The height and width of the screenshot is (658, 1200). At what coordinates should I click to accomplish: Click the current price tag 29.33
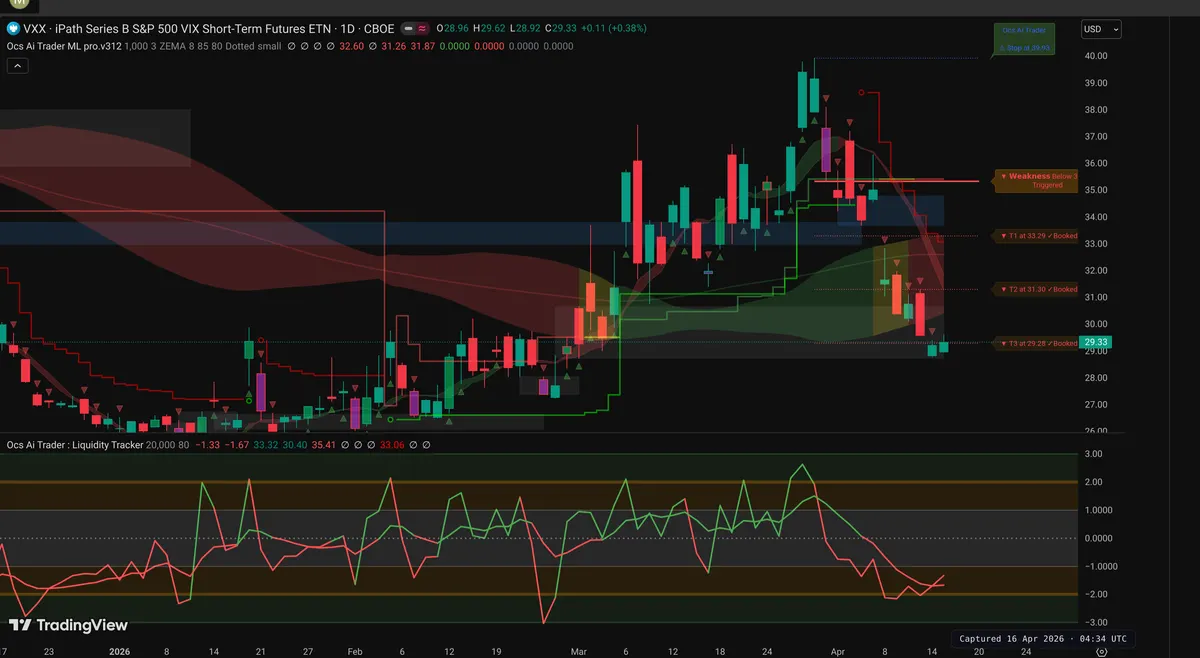point(1097,342)
